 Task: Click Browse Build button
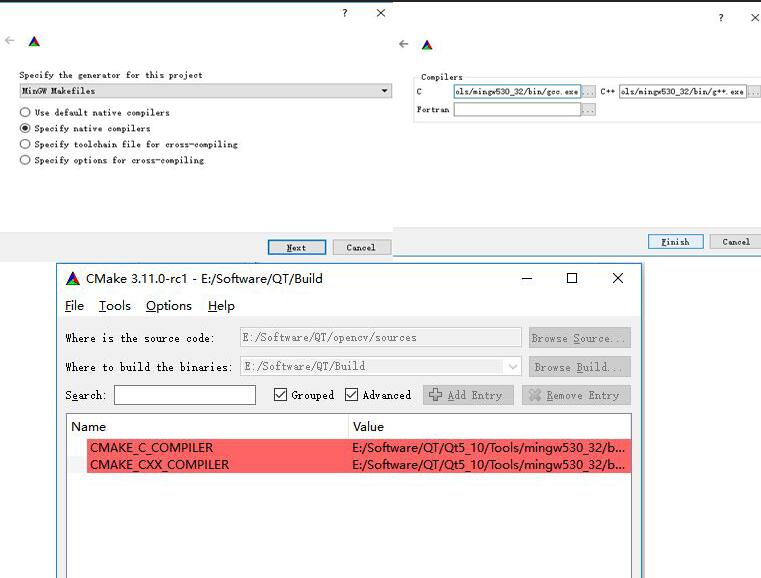(x=579, y=367)
